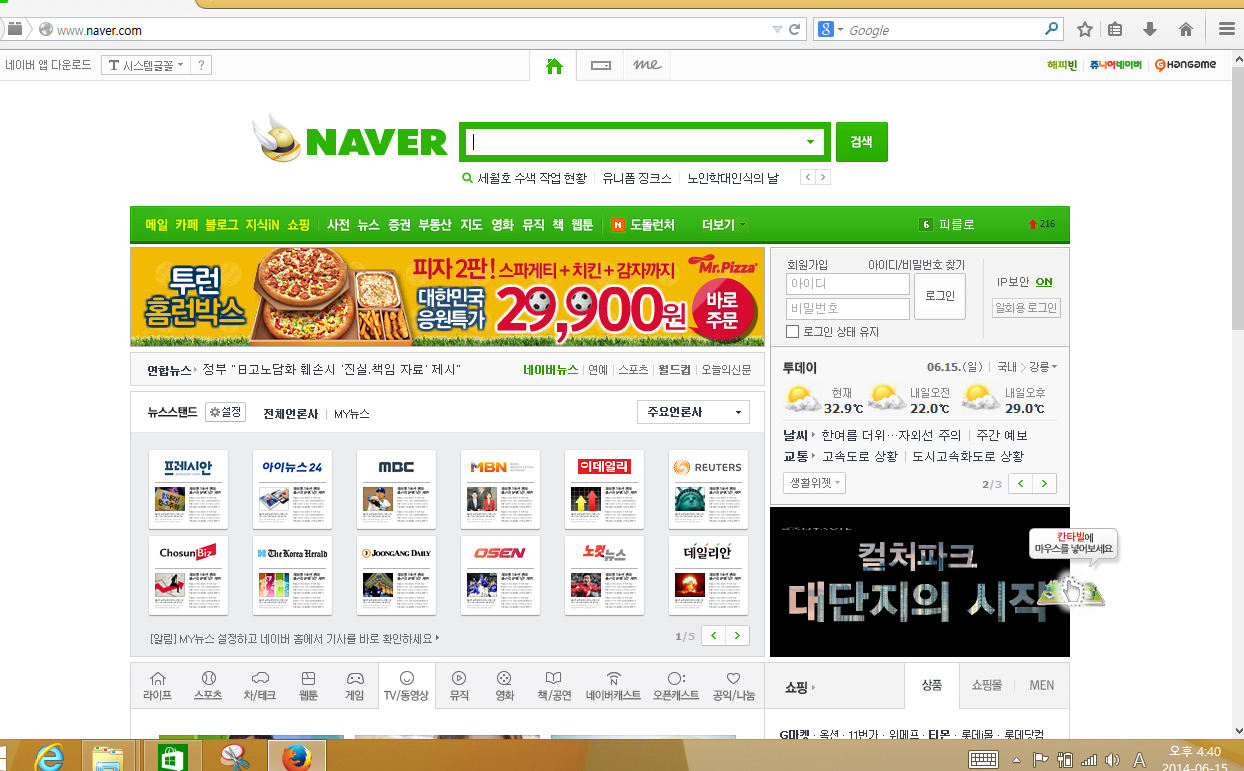Click the 일회용 로그인 button

1026,308
